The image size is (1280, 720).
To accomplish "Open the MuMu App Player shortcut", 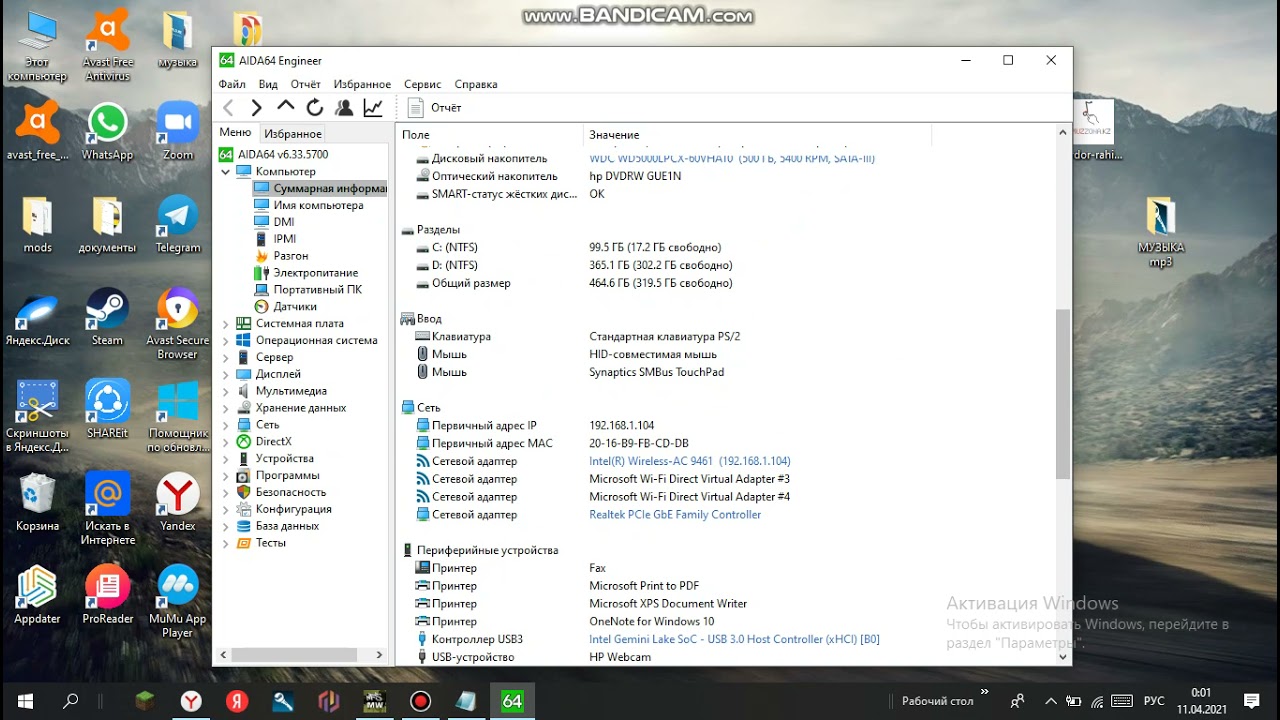I will pyautogui.click(x=178, y=601).
